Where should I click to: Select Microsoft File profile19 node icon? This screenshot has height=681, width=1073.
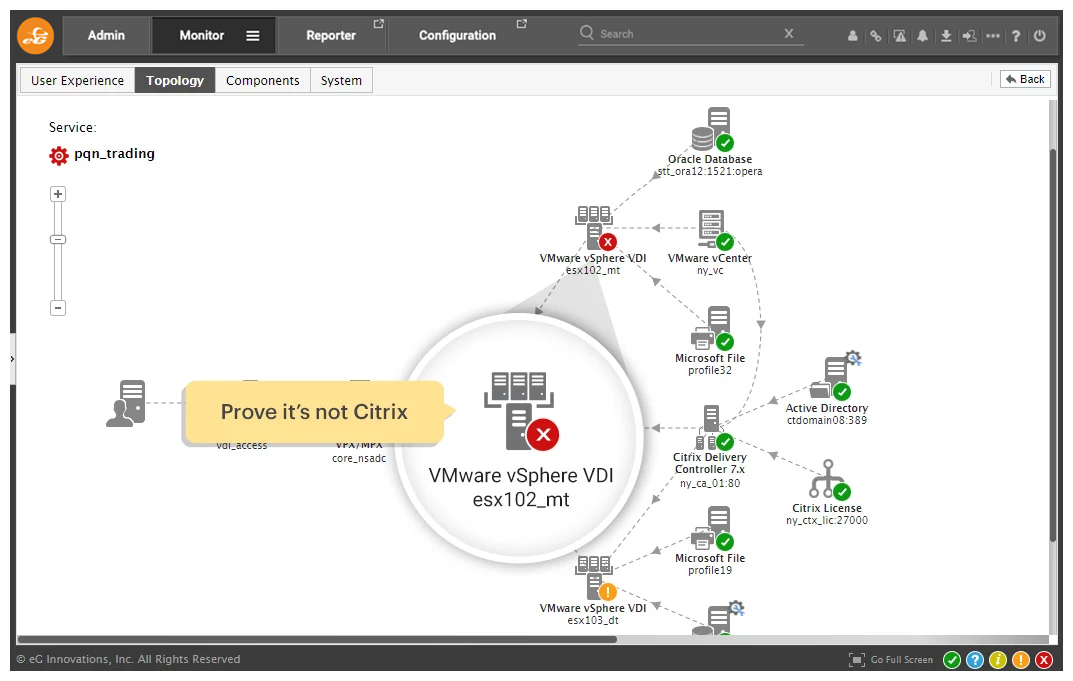coord(712,528)
